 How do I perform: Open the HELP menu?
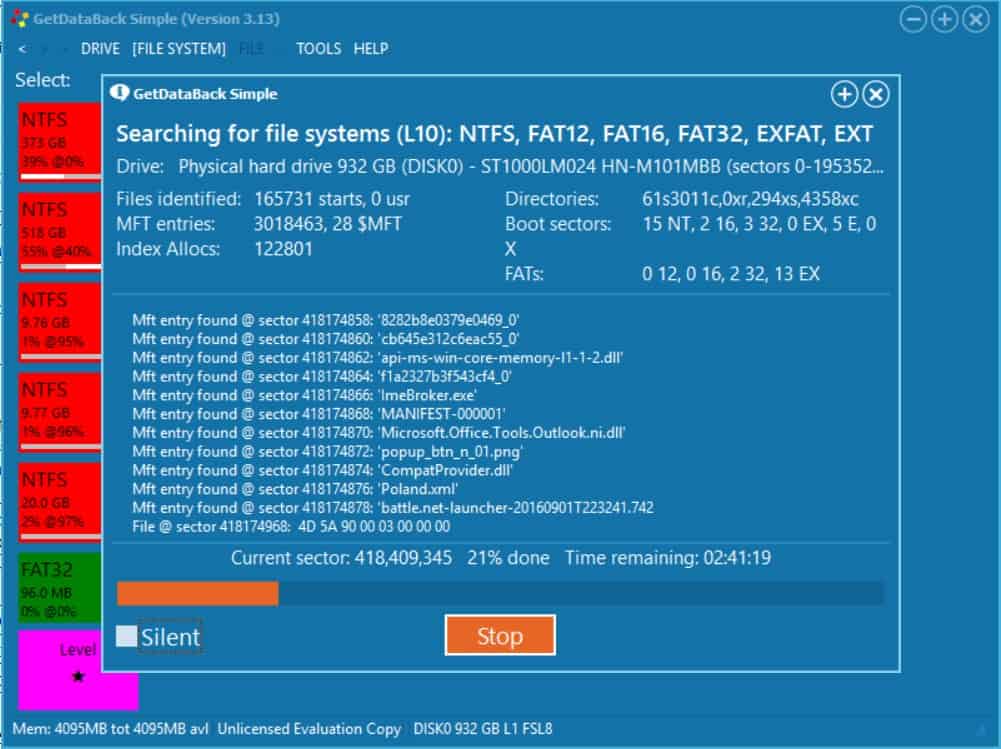[371, 49]
